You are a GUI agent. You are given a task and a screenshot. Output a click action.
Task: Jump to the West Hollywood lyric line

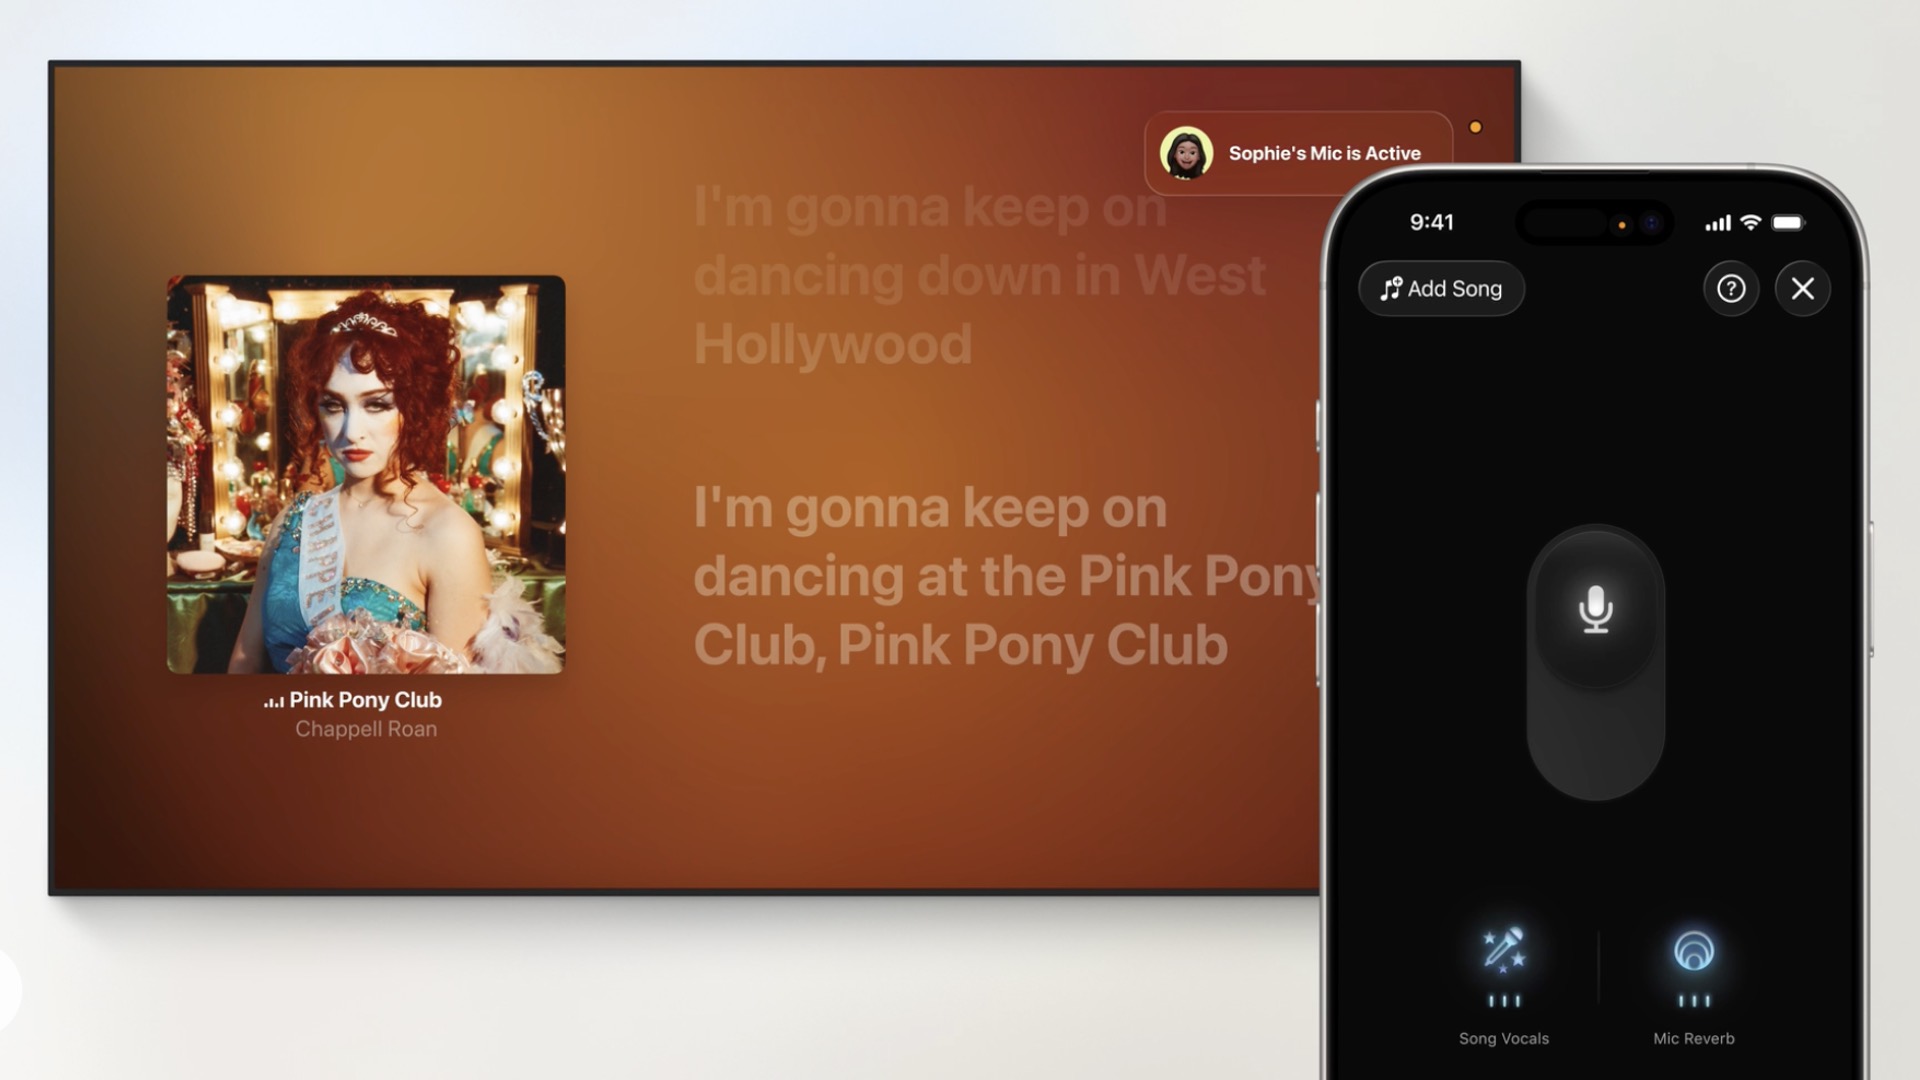tap(978, 276)
